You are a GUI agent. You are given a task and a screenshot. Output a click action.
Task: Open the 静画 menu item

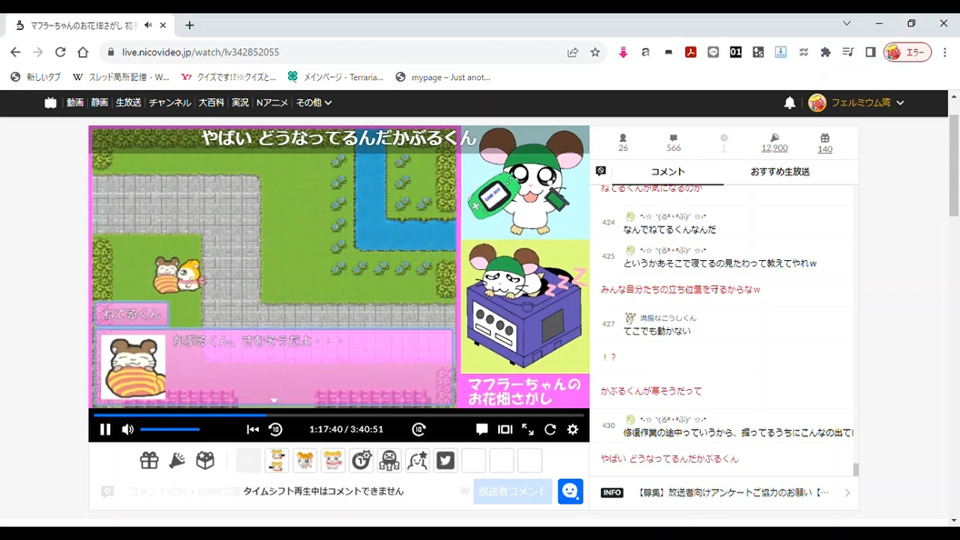click(x=99, y=103)
